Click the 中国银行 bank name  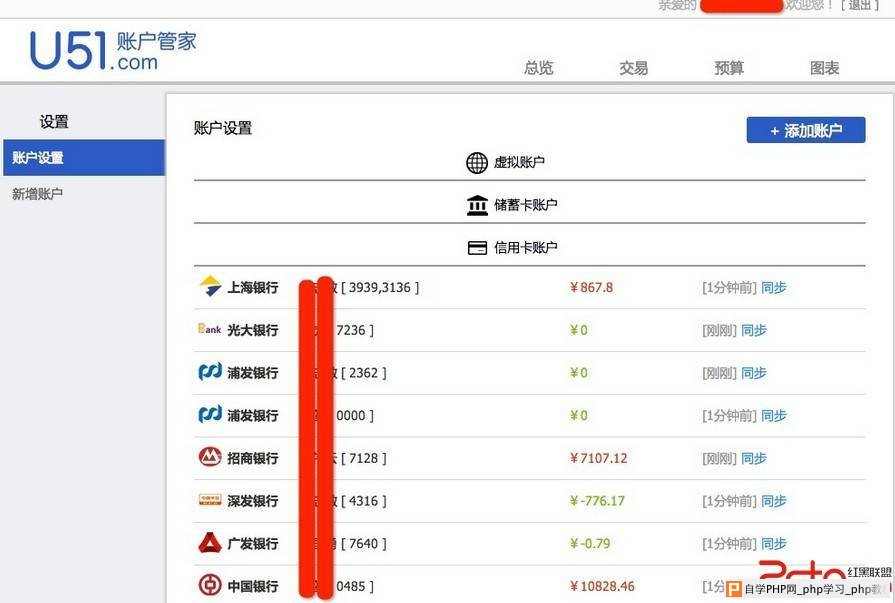253,586
